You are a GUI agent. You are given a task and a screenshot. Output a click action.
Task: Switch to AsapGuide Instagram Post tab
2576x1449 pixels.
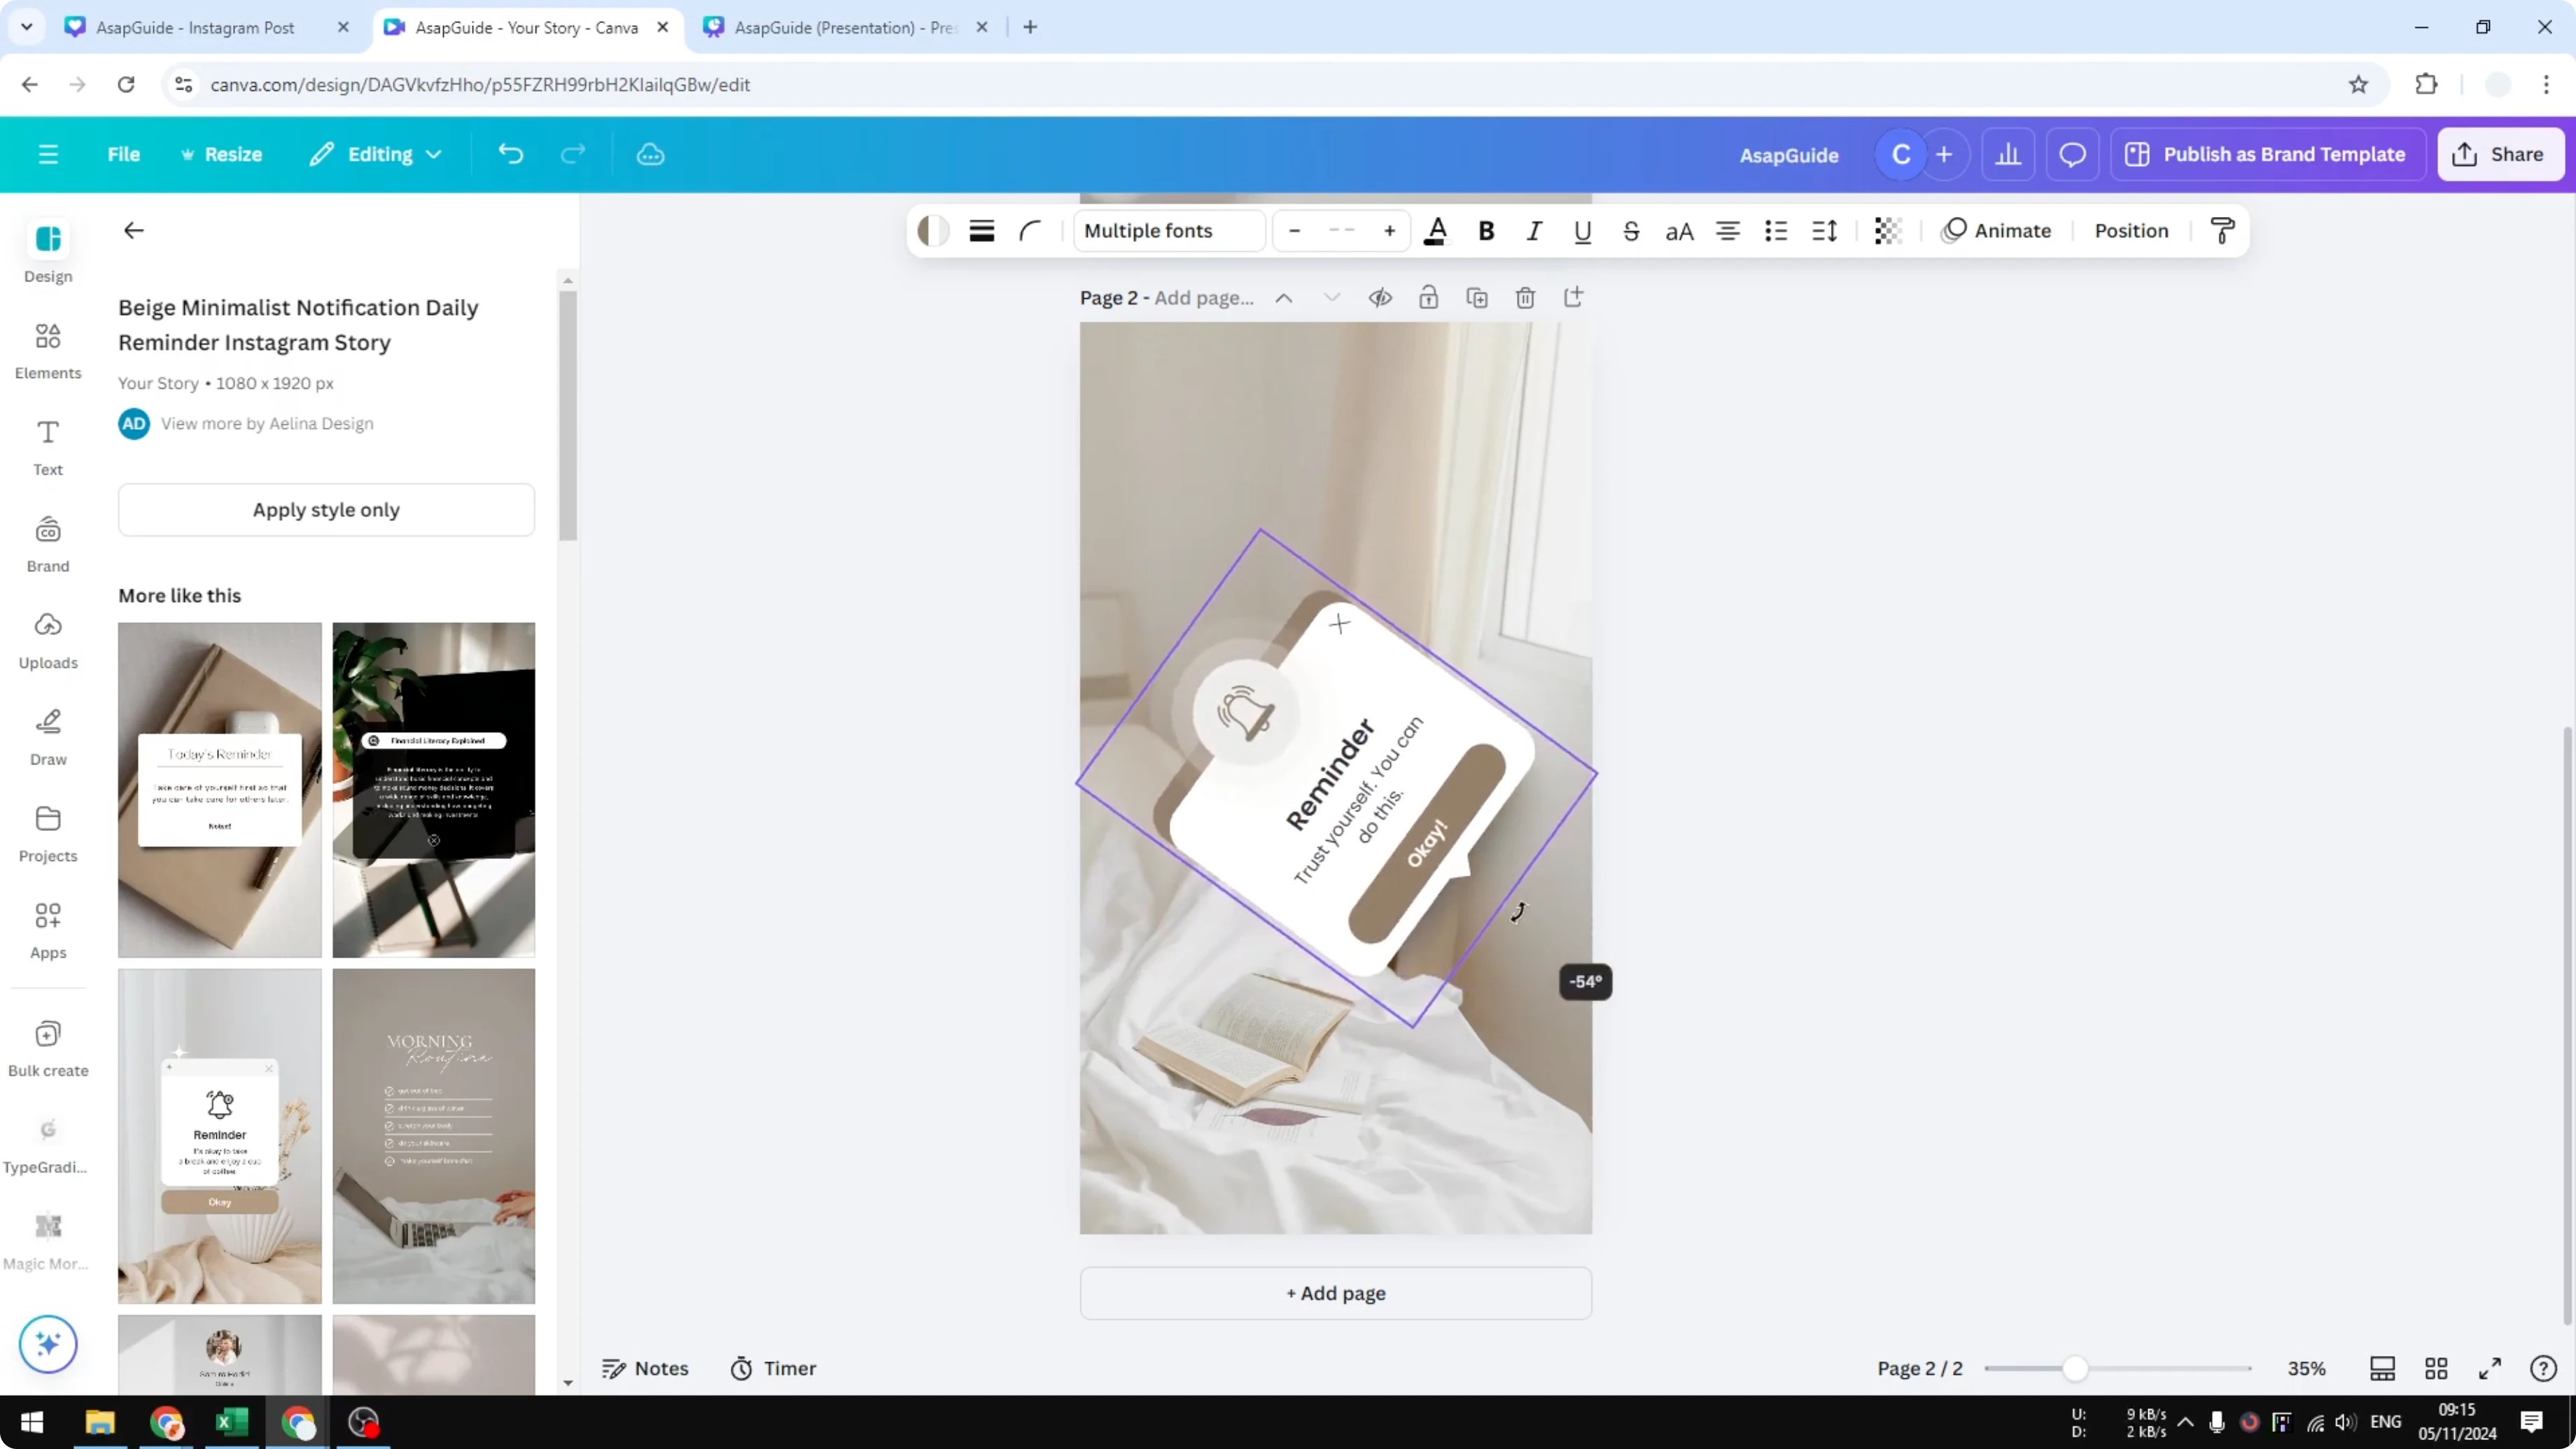[x=195, y=28]
